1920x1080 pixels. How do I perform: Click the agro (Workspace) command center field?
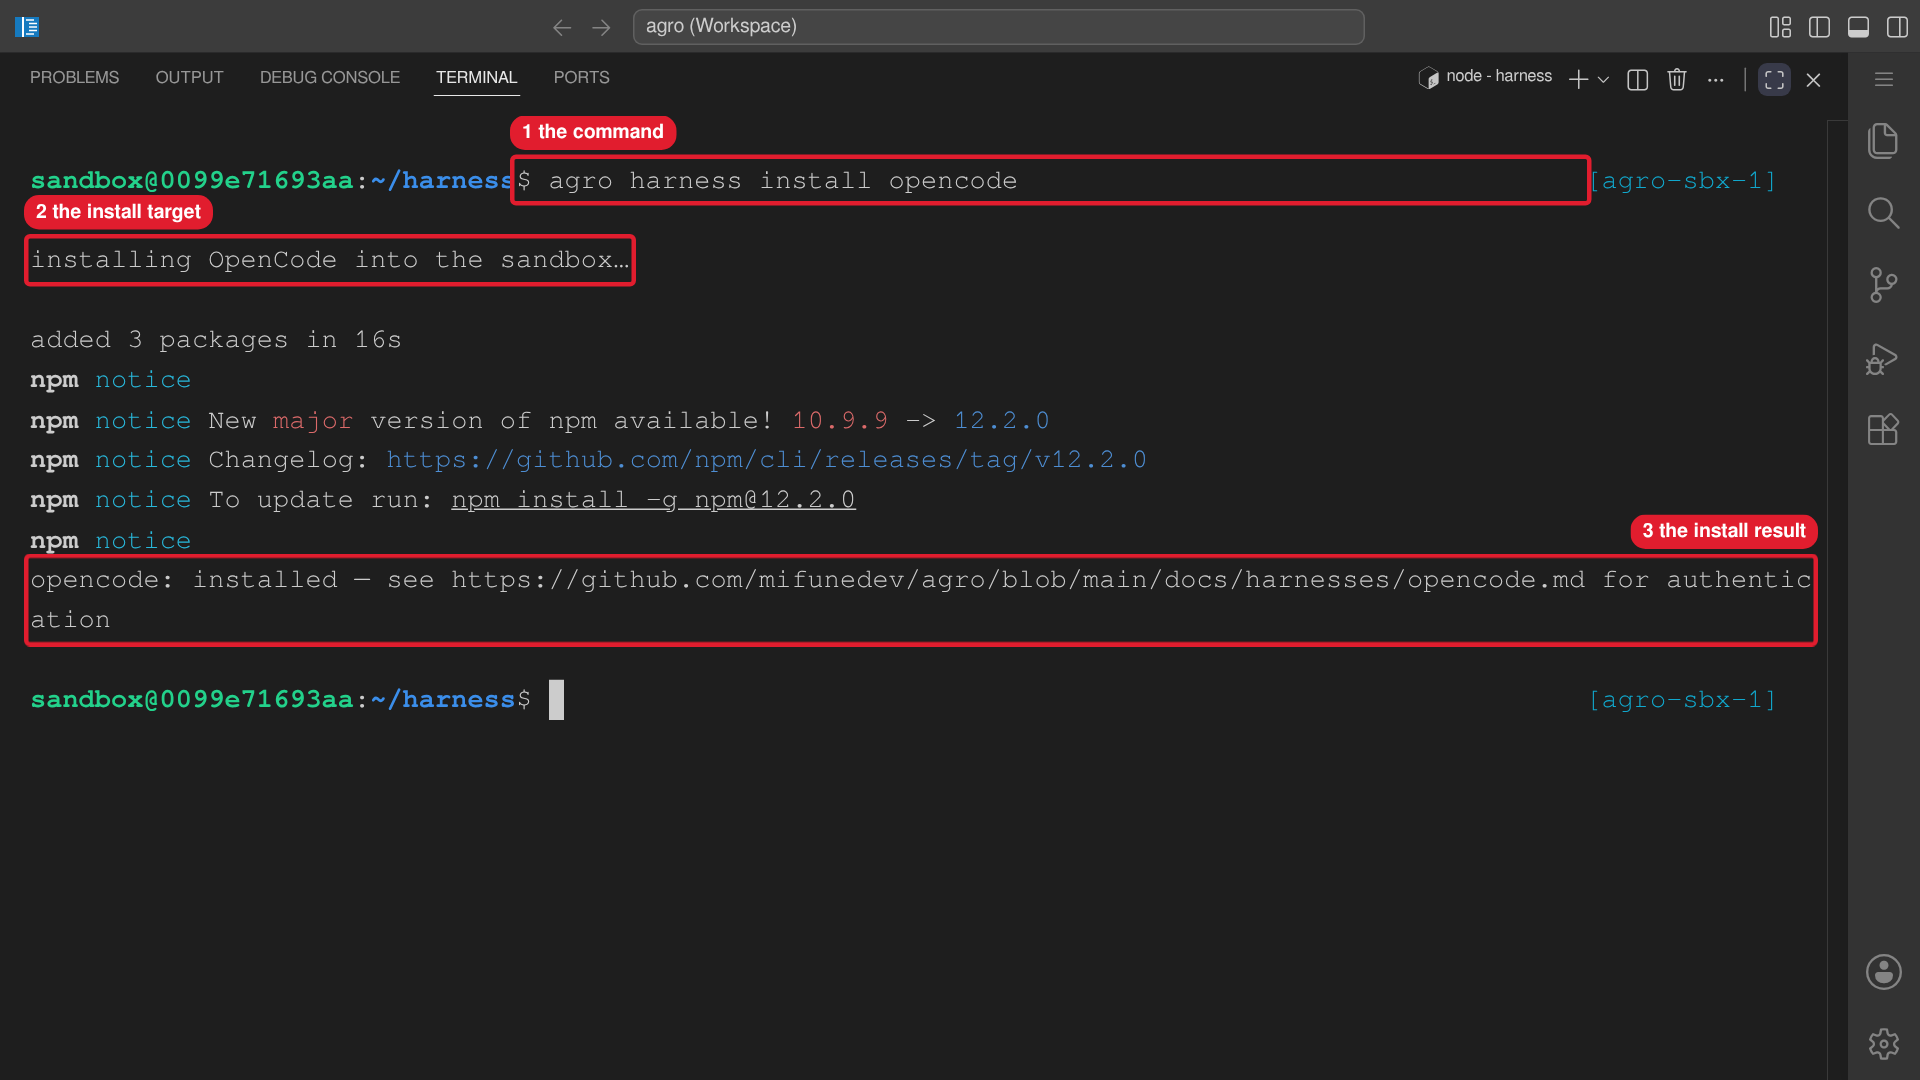(998, 27)
